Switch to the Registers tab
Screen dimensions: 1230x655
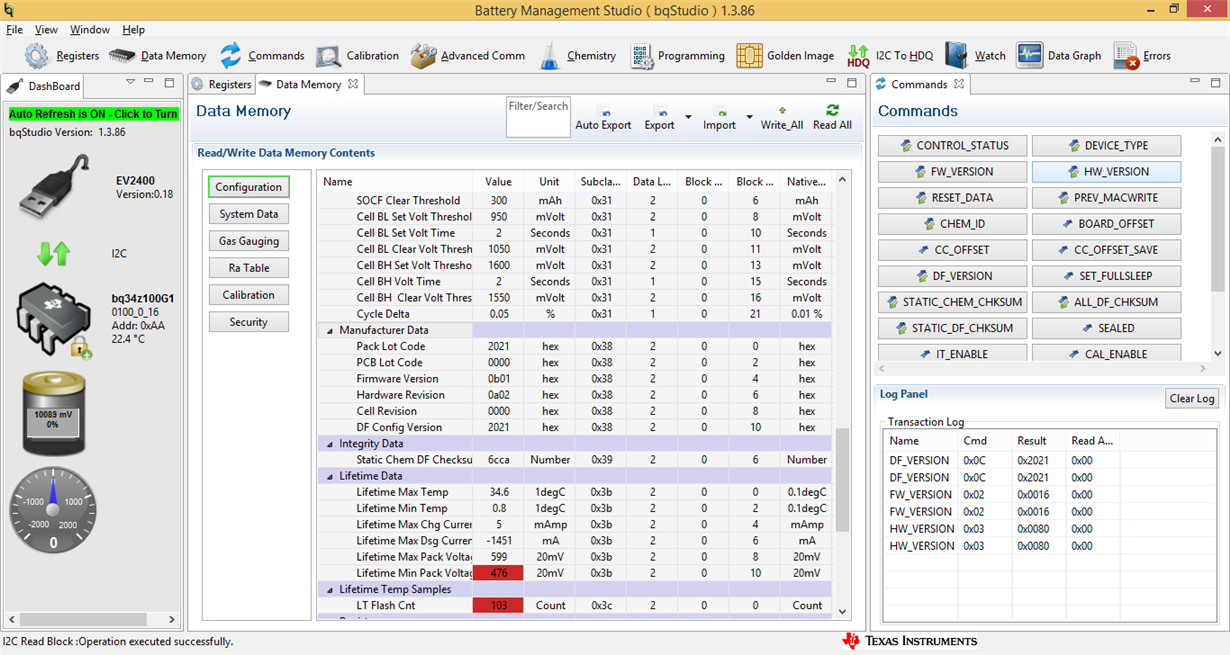click(x=222, y=85)
